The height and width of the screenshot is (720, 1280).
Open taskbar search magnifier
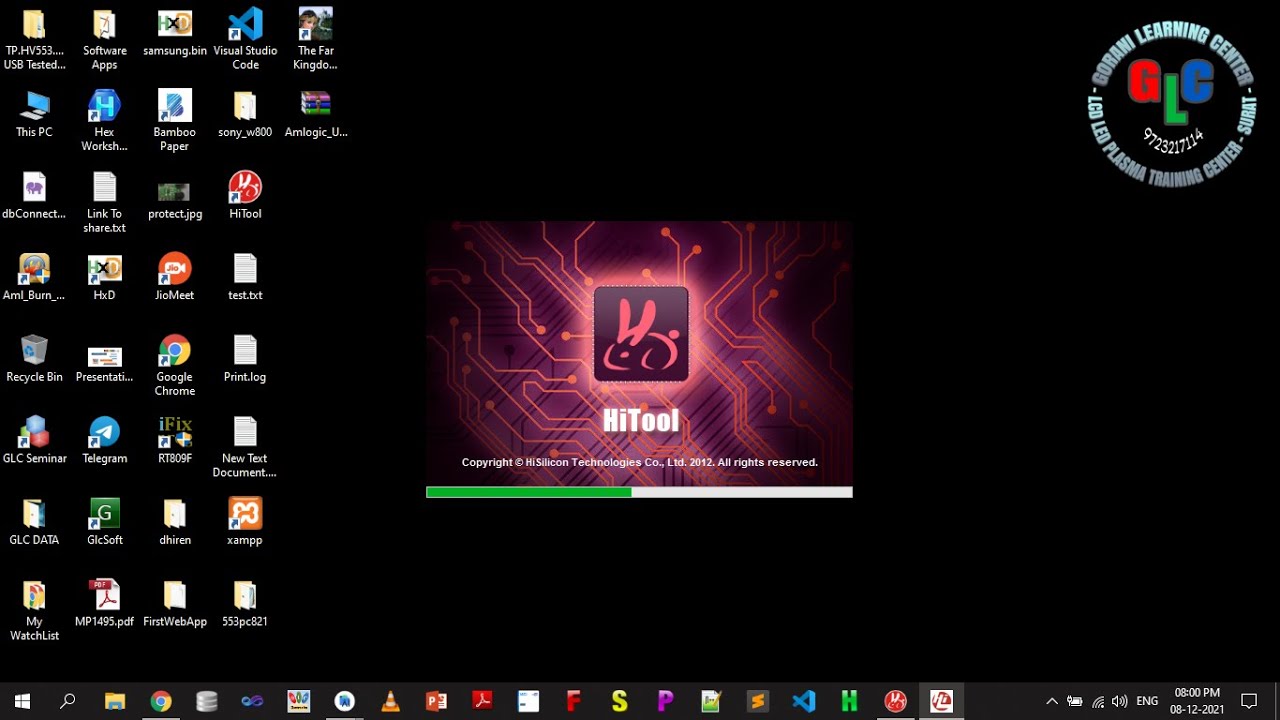[x=68, y=701]
